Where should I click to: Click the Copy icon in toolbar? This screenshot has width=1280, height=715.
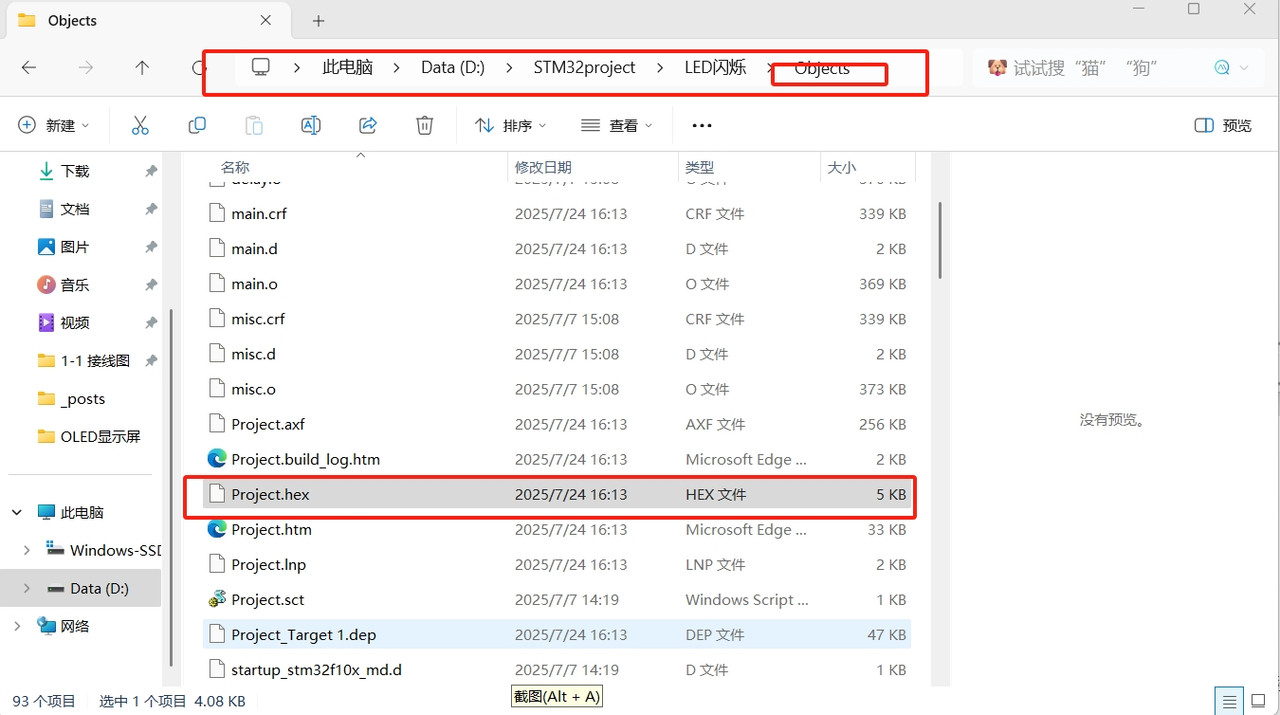click(197, 125)
